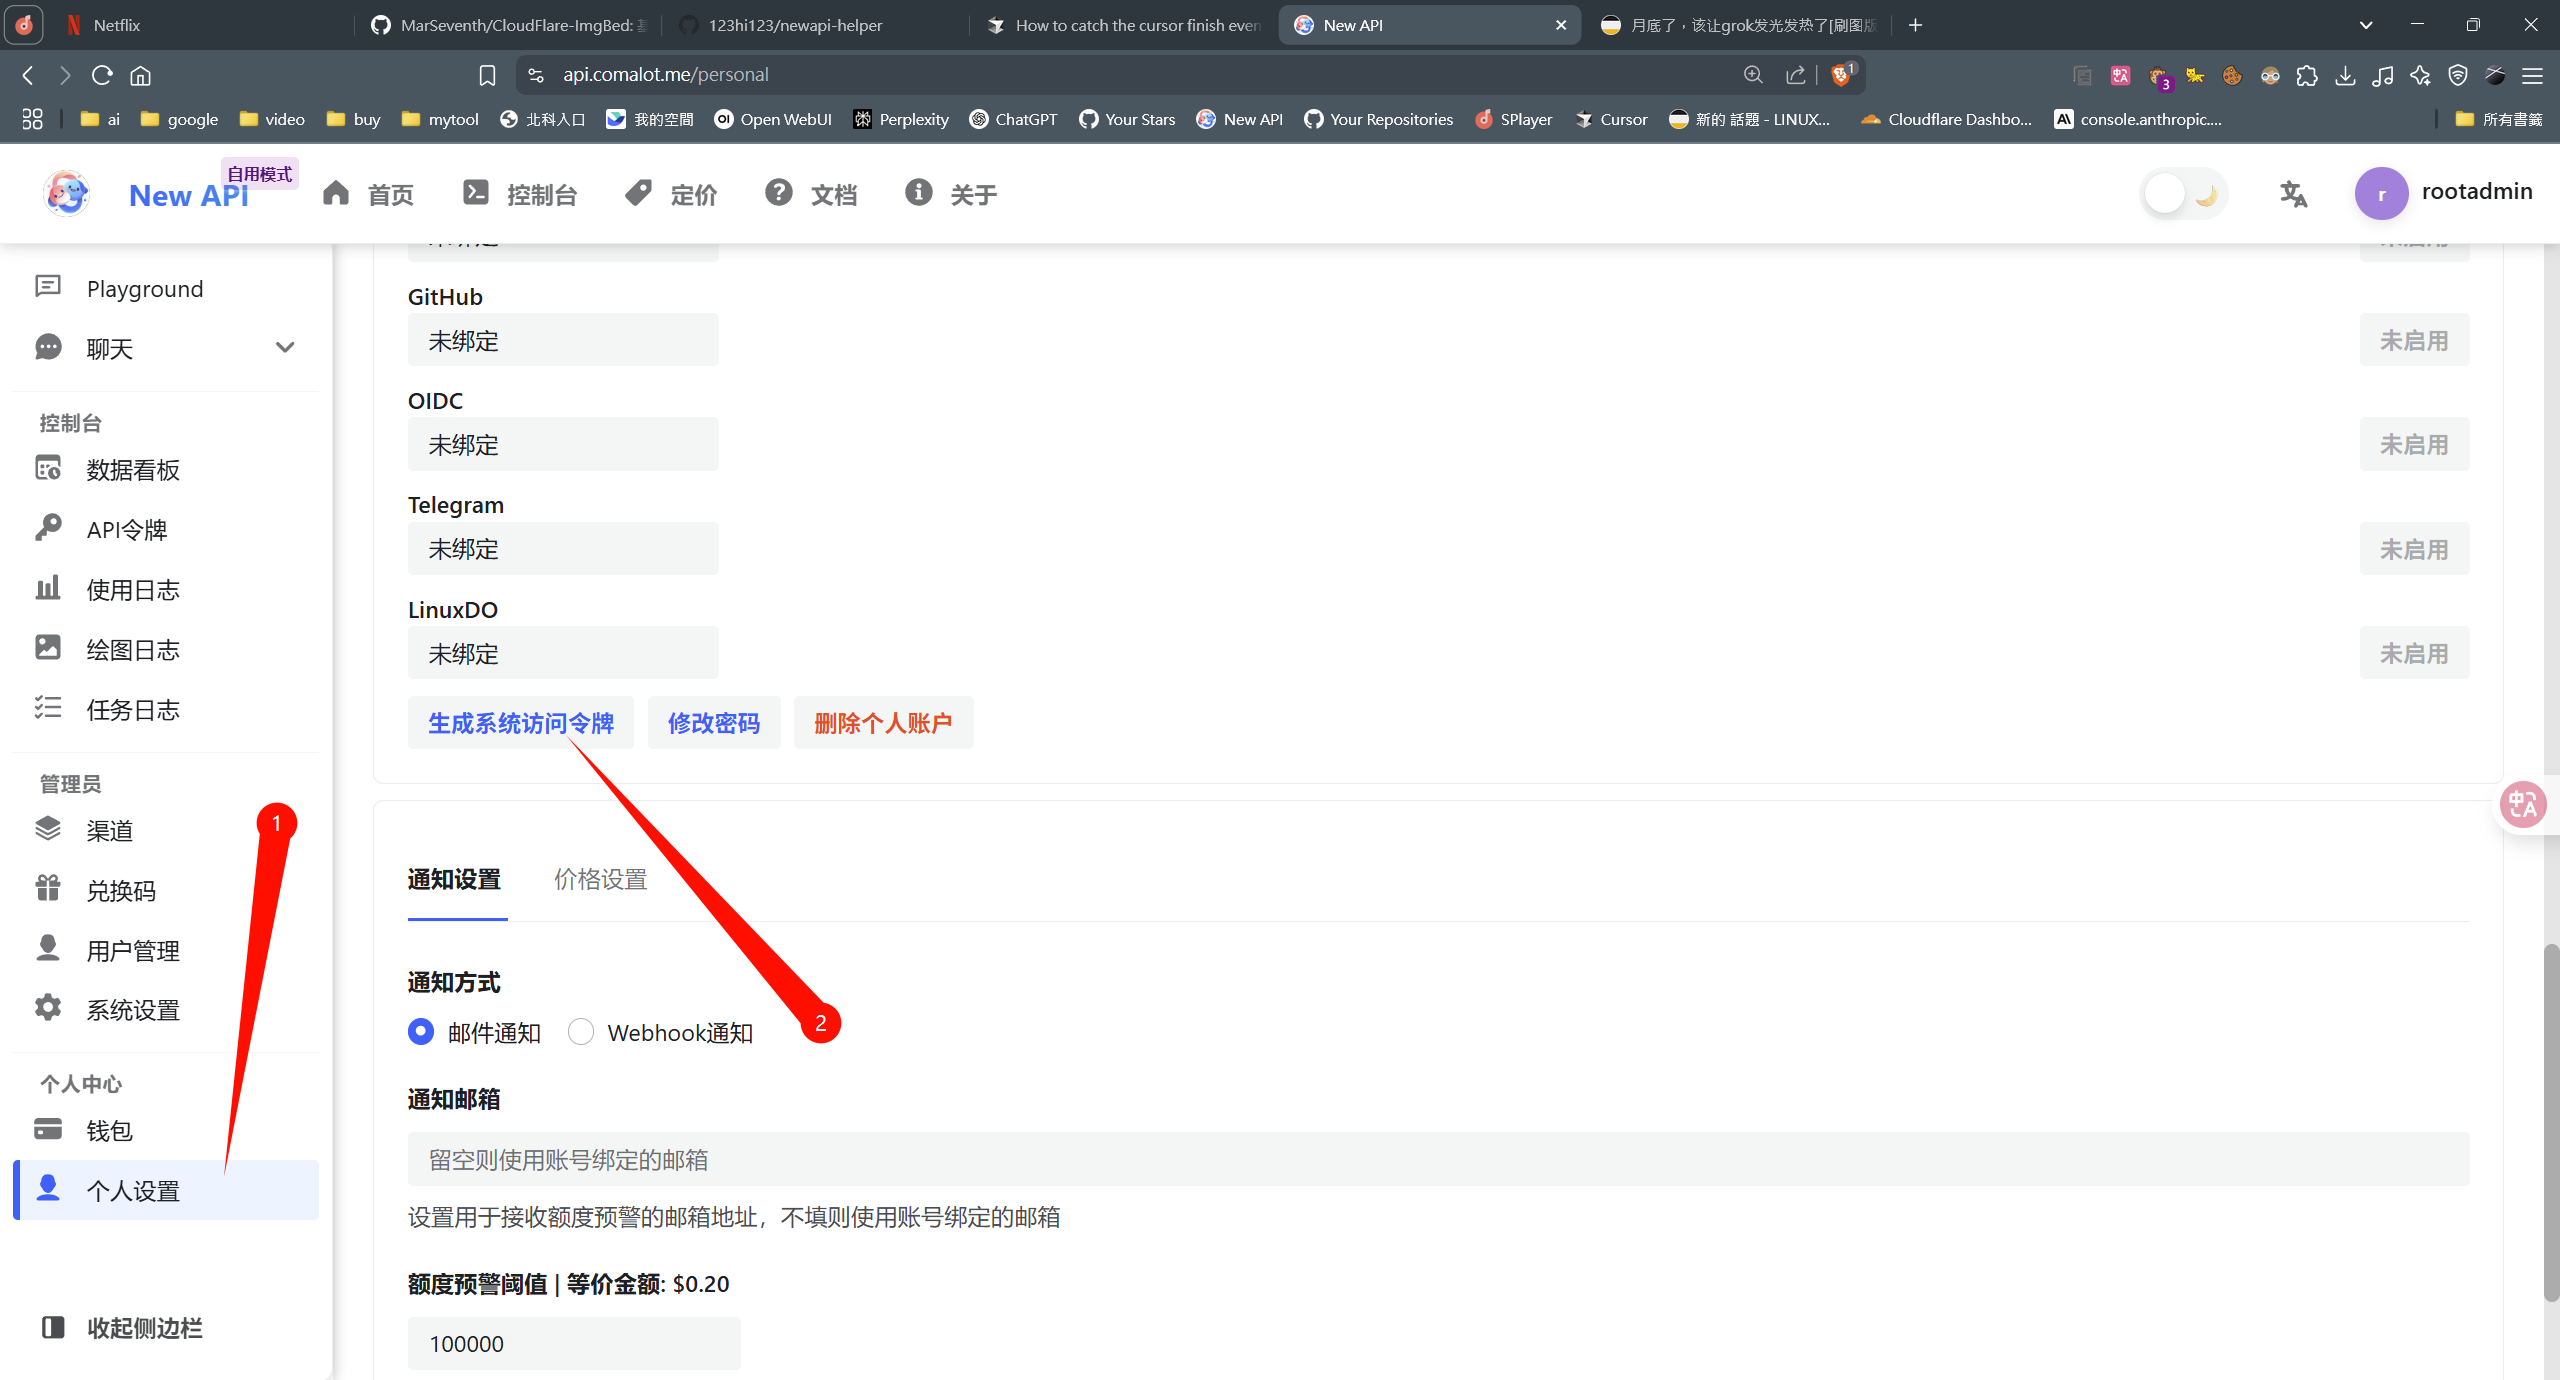Open 数据看板 dashboard sidebar icon
Image resolution: width=2560 pixels, height=1380 pixels.
point(48,469)
